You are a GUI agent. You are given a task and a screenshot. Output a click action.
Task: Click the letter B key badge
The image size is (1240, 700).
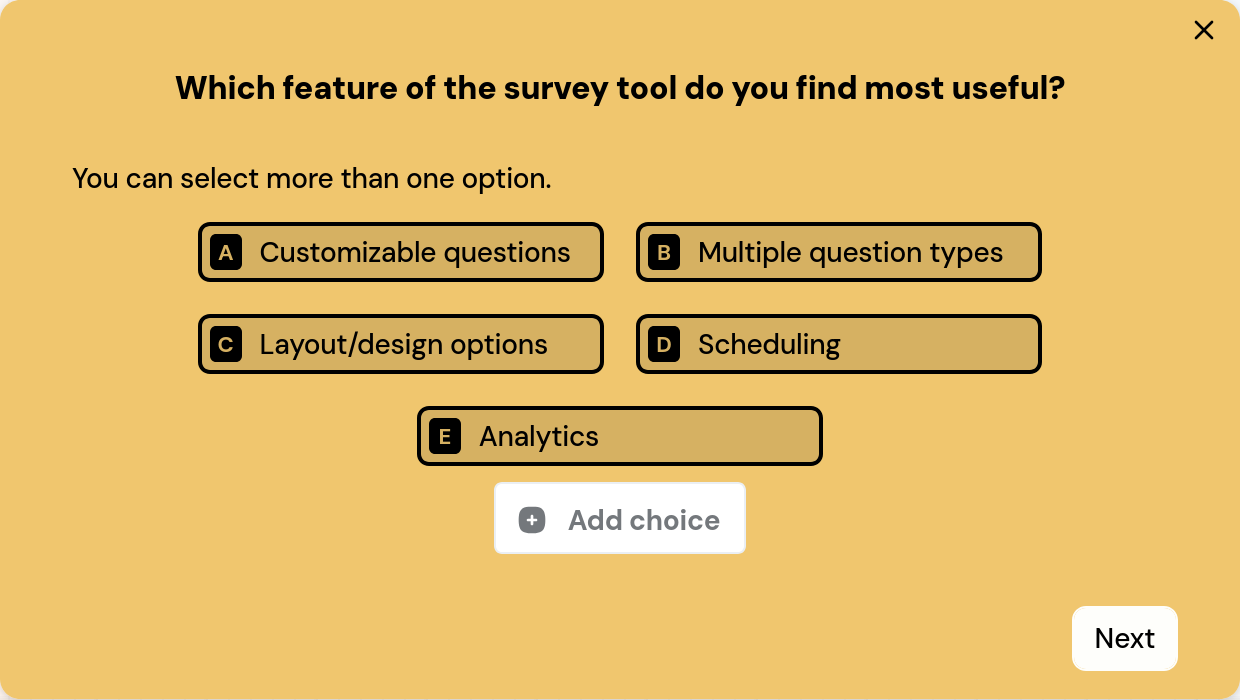pos(664,253)
